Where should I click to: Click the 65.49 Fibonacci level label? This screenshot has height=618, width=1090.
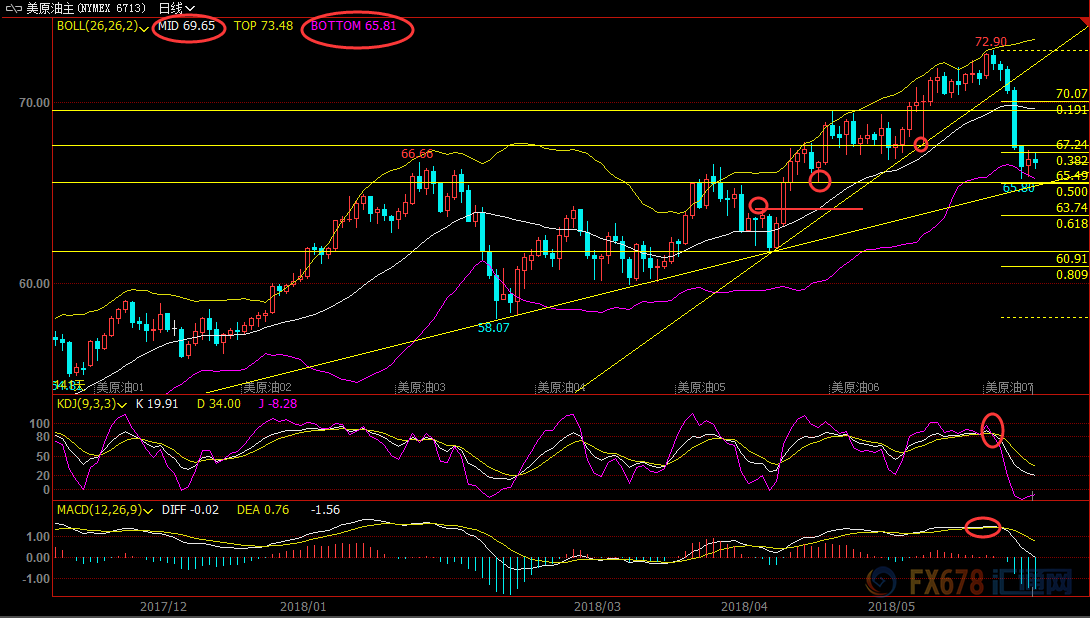pyautogui.click(x=1071, y=176)
